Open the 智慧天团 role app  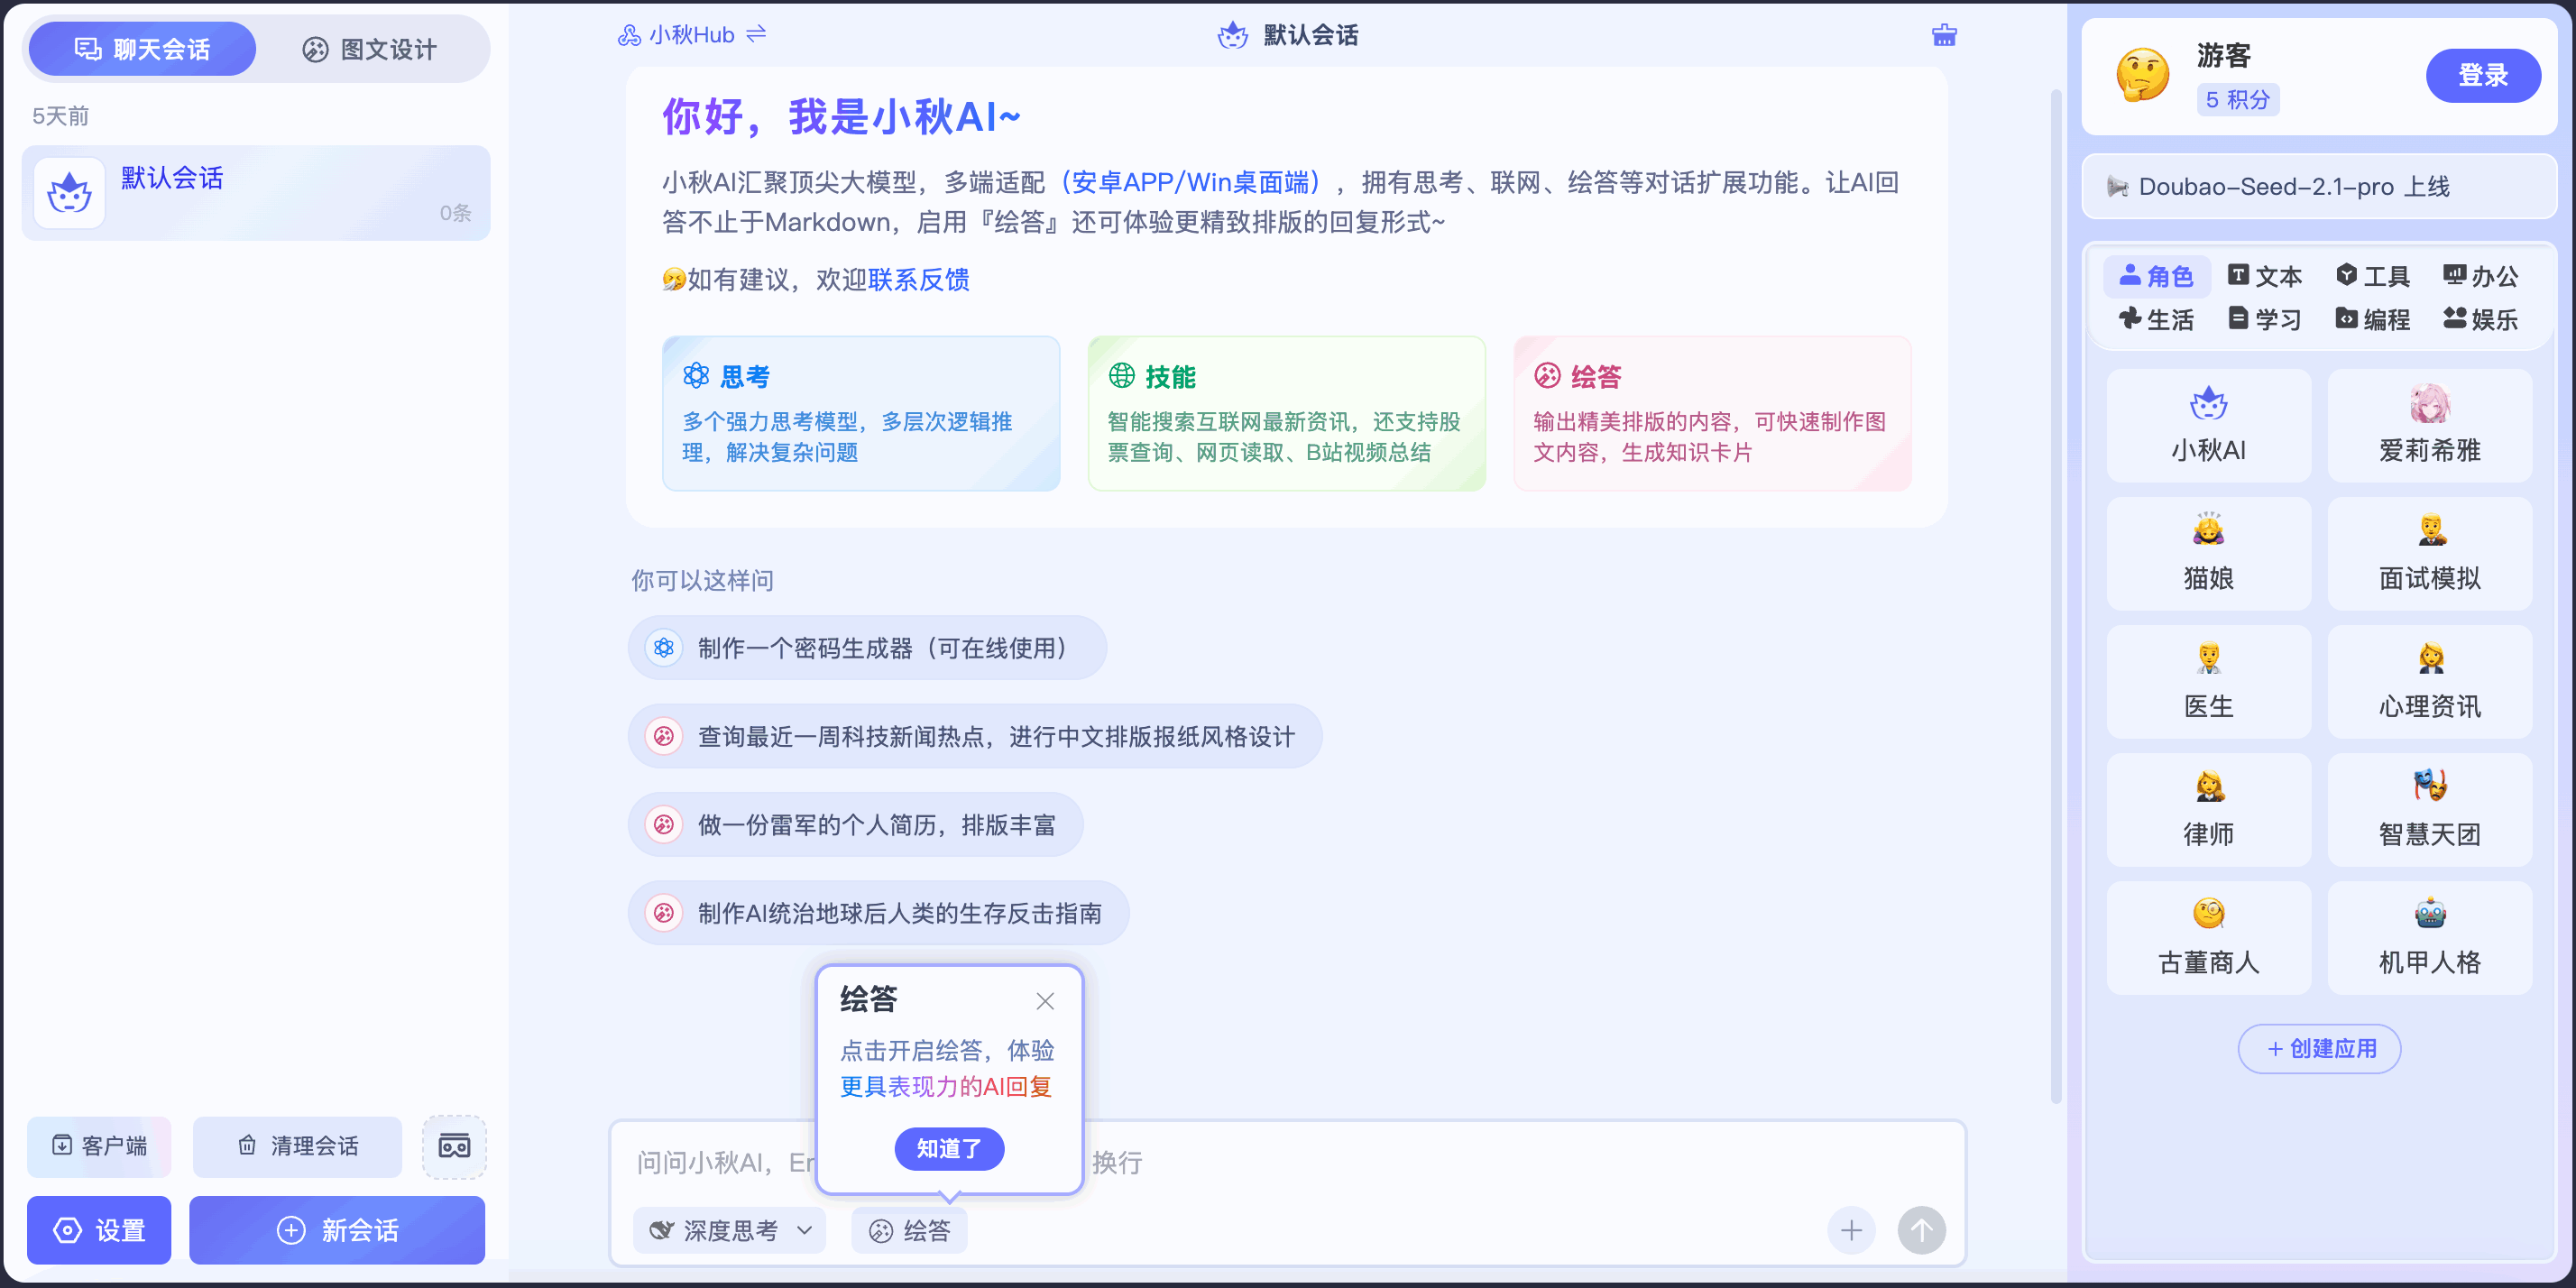coord(2429,810)
